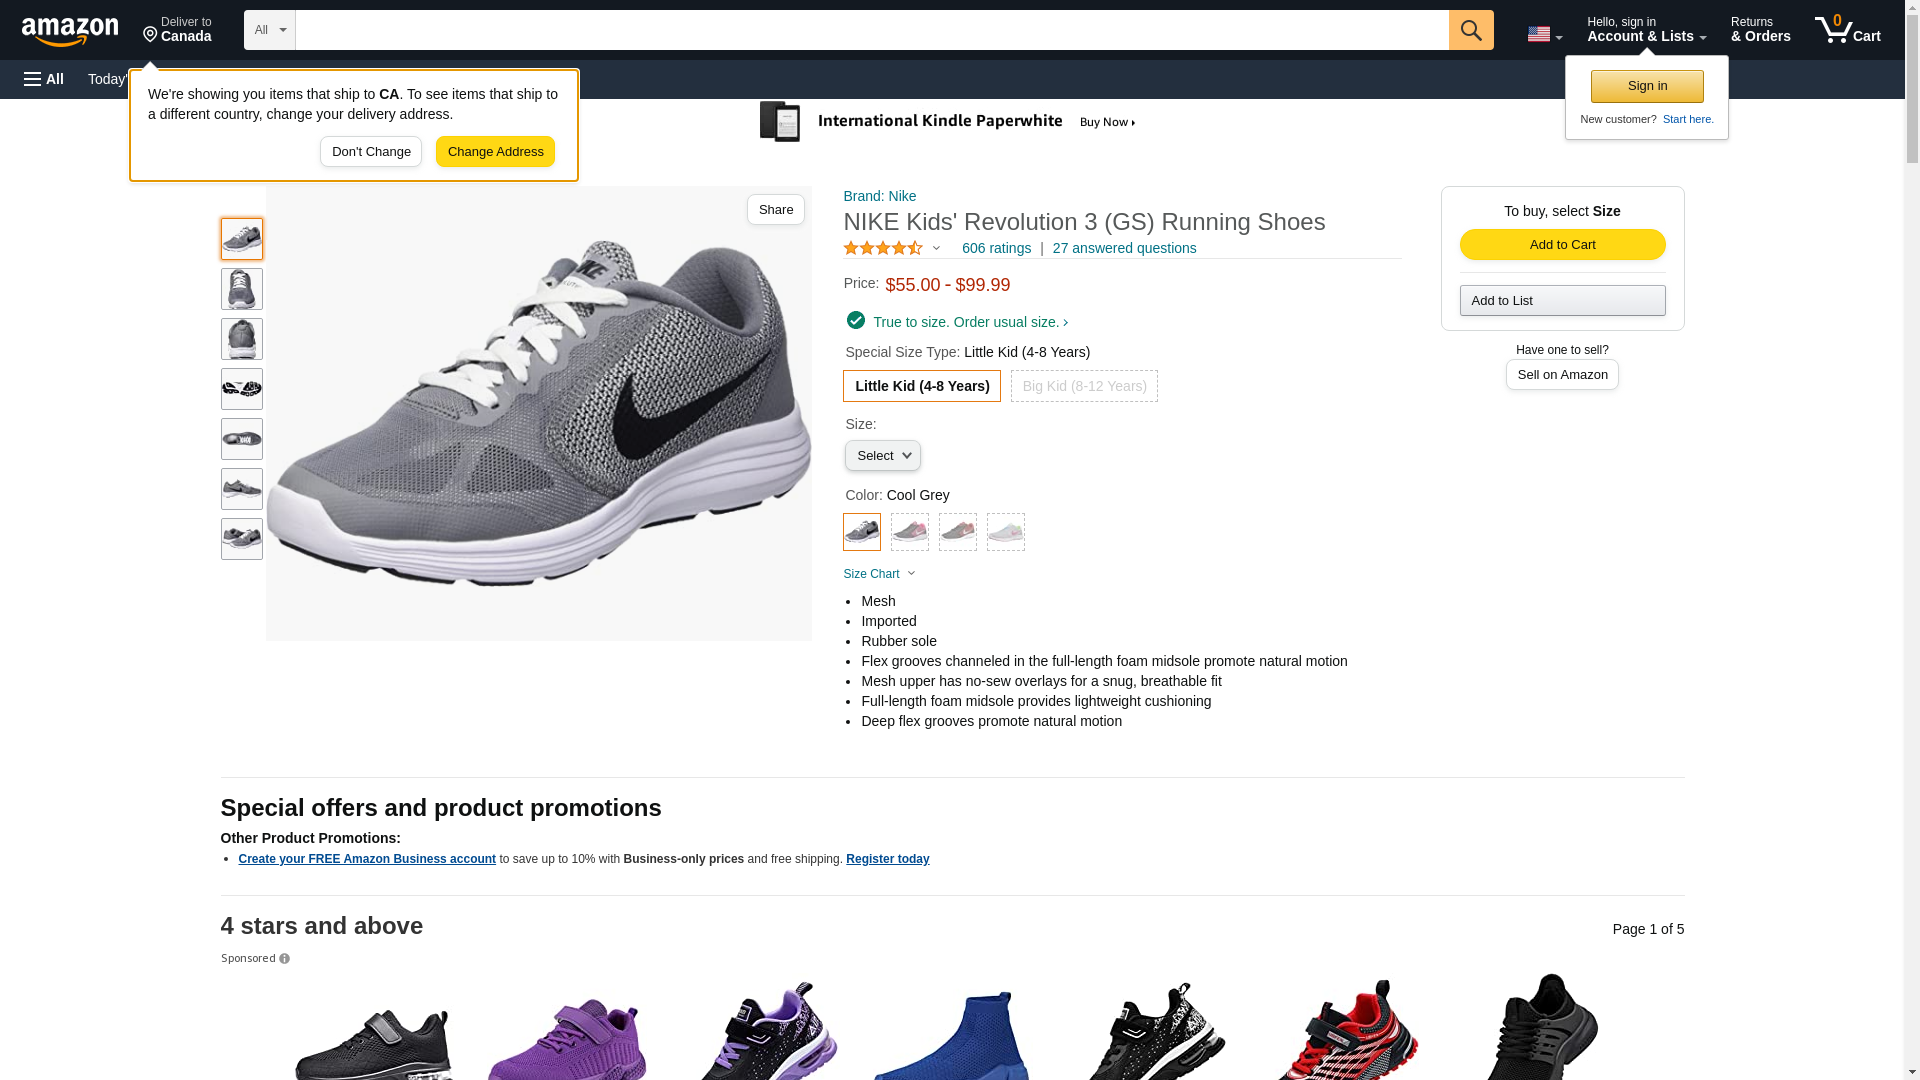Screen dimensions: 1920x1080
Task: Open the Size Select dropdown
Action: (882, 456)
